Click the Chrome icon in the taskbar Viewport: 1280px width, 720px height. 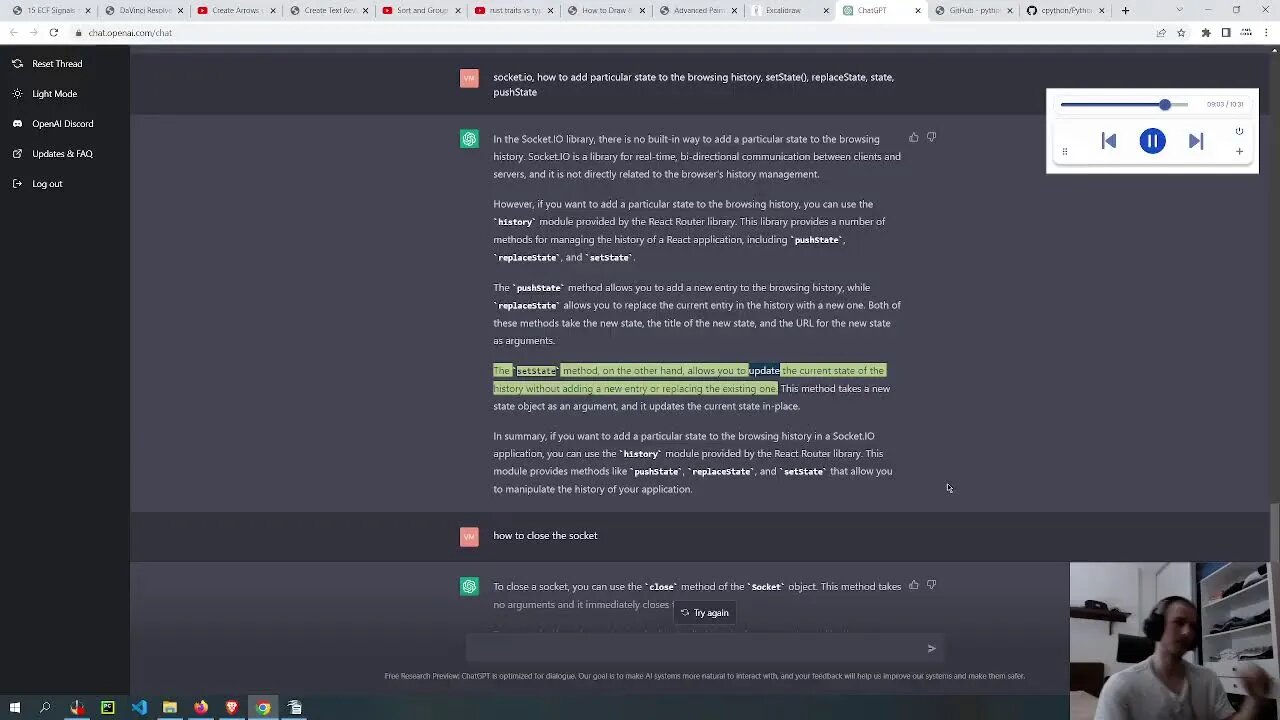pos(263,708)
